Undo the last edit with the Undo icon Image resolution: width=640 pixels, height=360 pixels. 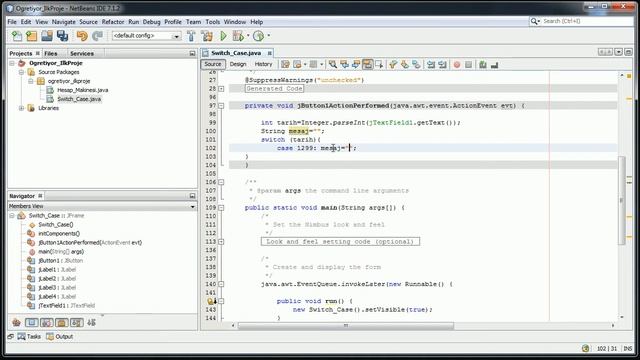click(82, 36)
